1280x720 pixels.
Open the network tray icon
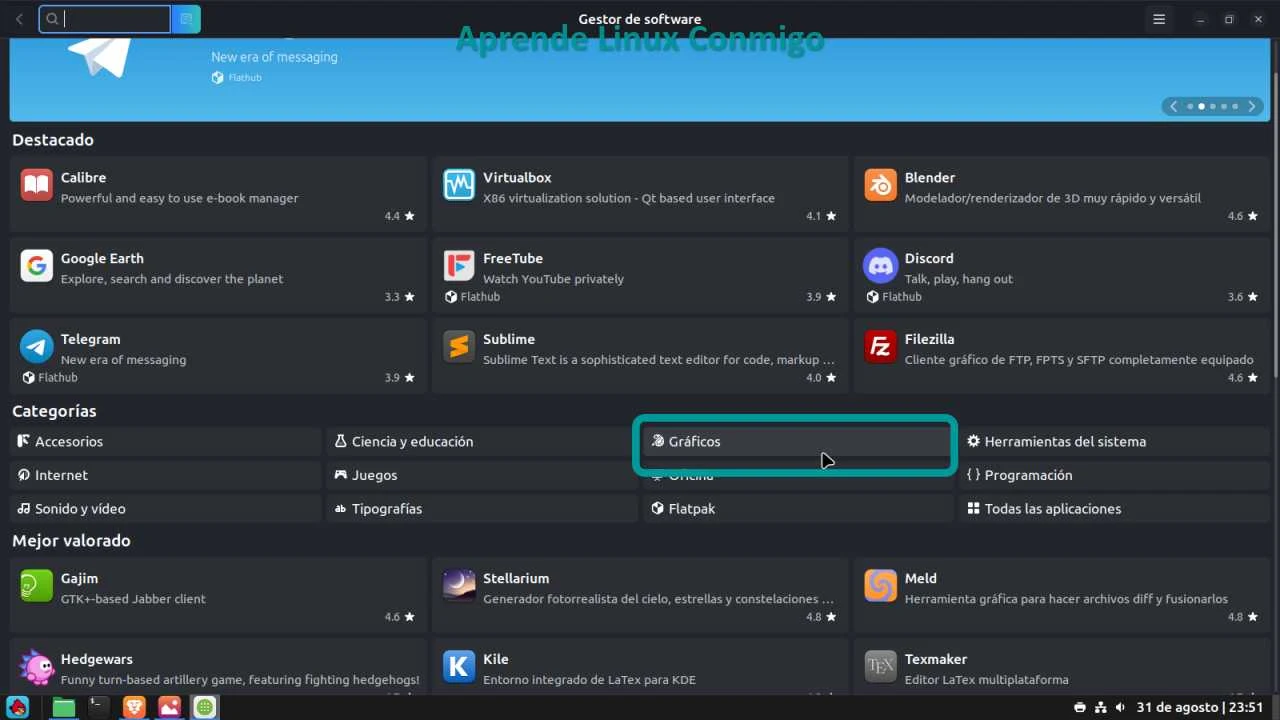click(1100, 708)
